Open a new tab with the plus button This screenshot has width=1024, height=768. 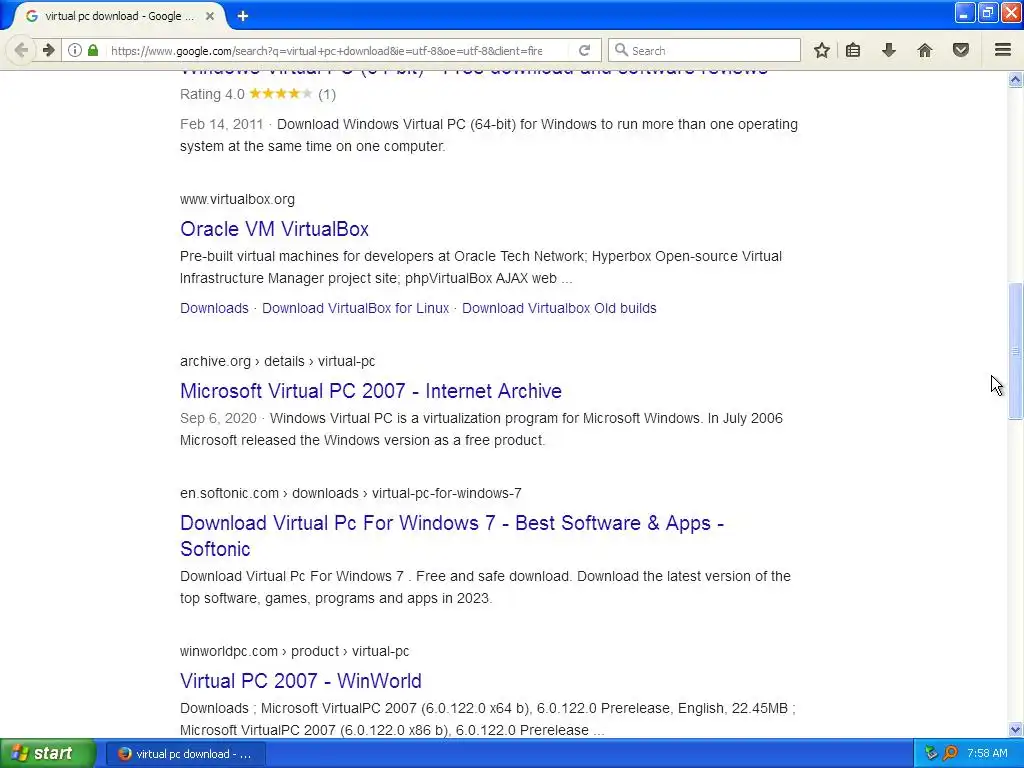point(243,16)
